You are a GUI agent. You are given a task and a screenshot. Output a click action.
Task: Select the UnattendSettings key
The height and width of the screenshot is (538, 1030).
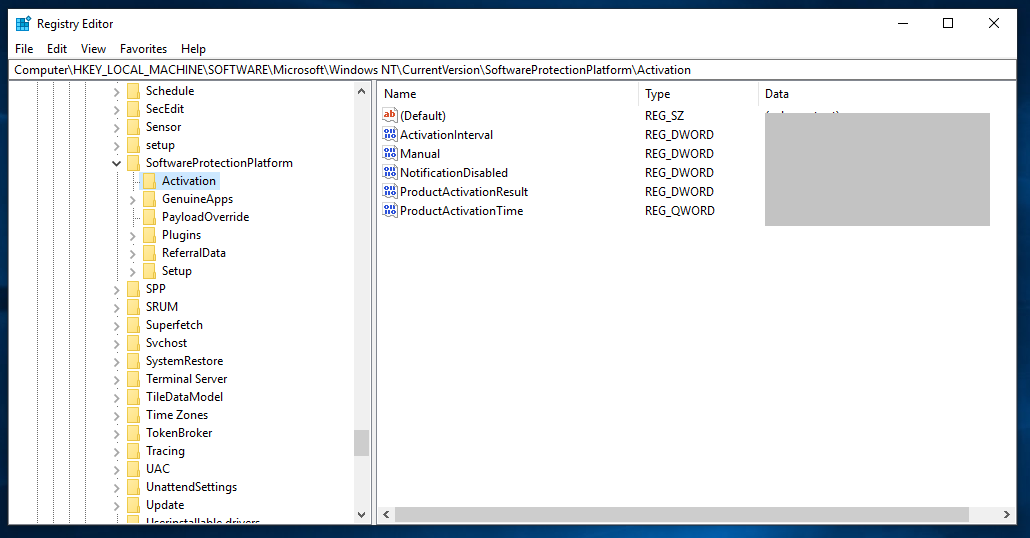tap(191, 487)
